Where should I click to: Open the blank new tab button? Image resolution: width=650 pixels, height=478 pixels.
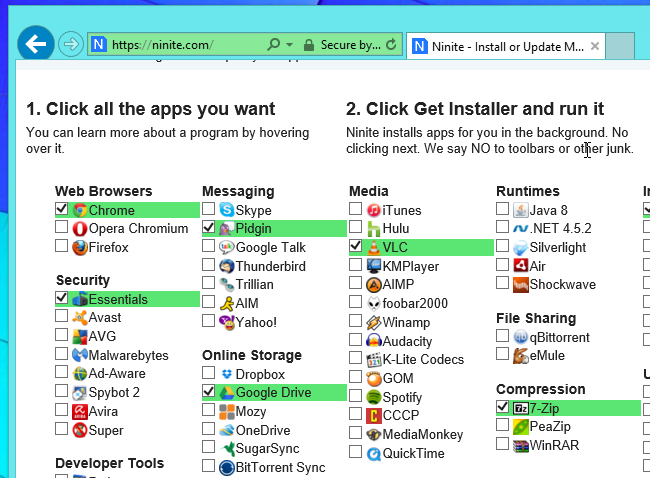click(620, 46)
